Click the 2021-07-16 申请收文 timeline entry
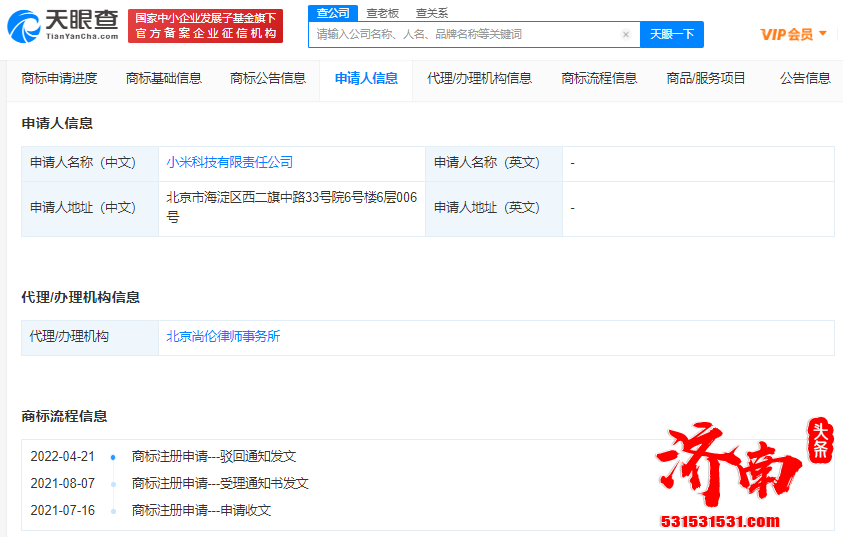843x537 pixels. [x=201, y=511]
